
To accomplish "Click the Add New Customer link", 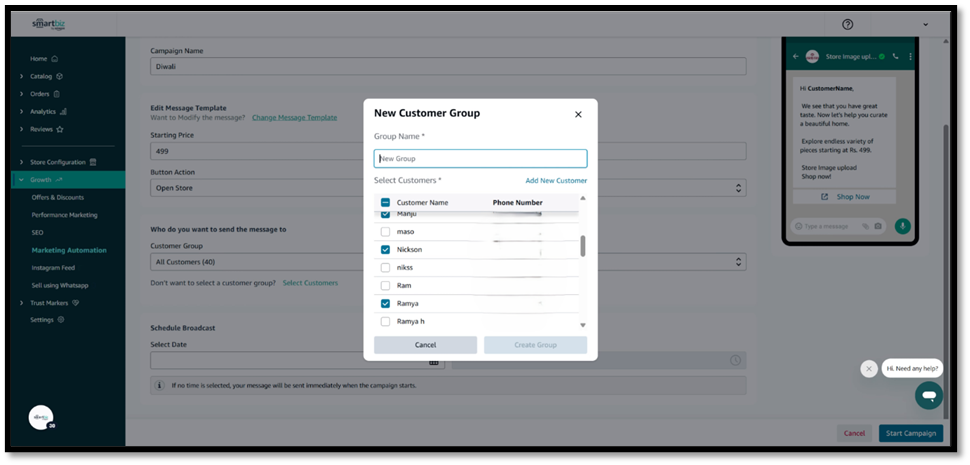I will click(556, 181).
